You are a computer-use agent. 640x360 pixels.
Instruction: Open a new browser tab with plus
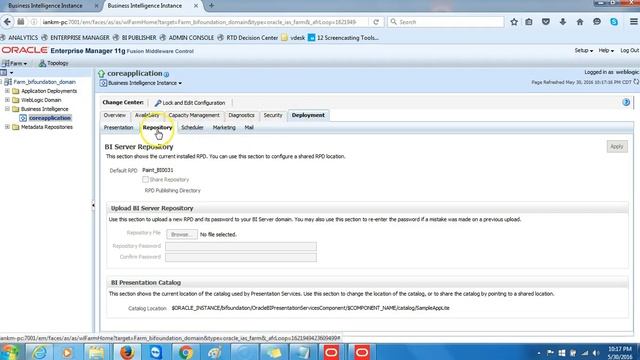point(211,6)
